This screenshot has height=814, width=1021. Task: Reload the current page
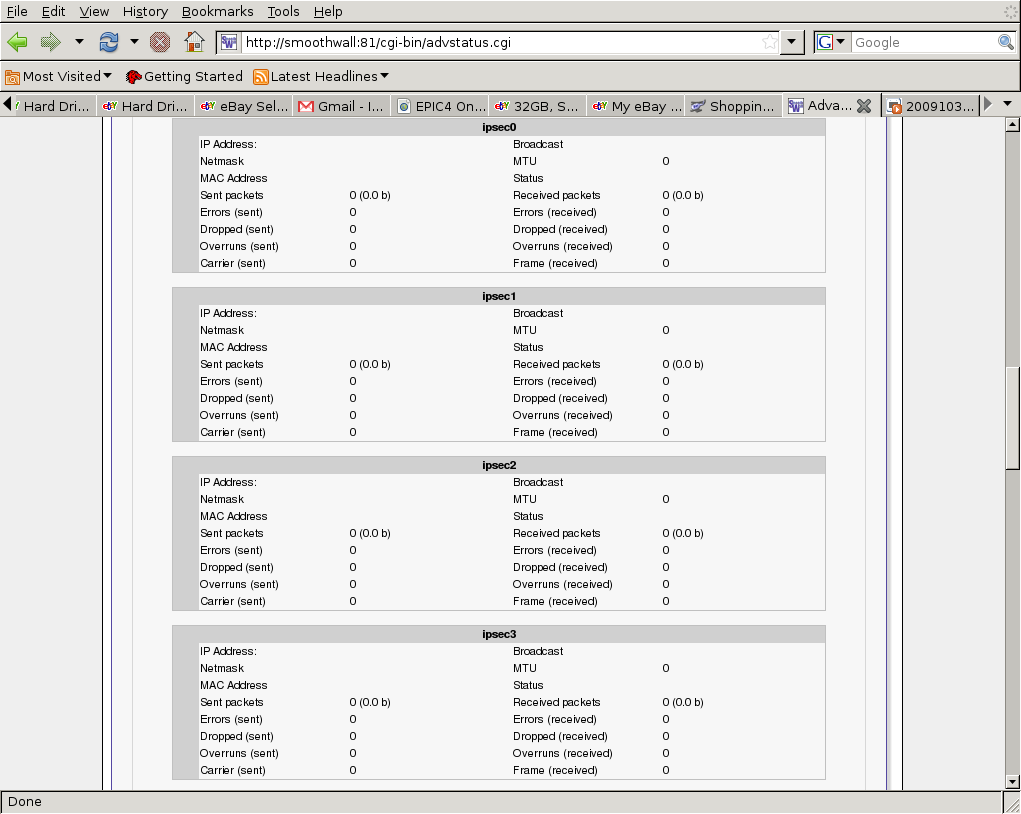(108, 42)
